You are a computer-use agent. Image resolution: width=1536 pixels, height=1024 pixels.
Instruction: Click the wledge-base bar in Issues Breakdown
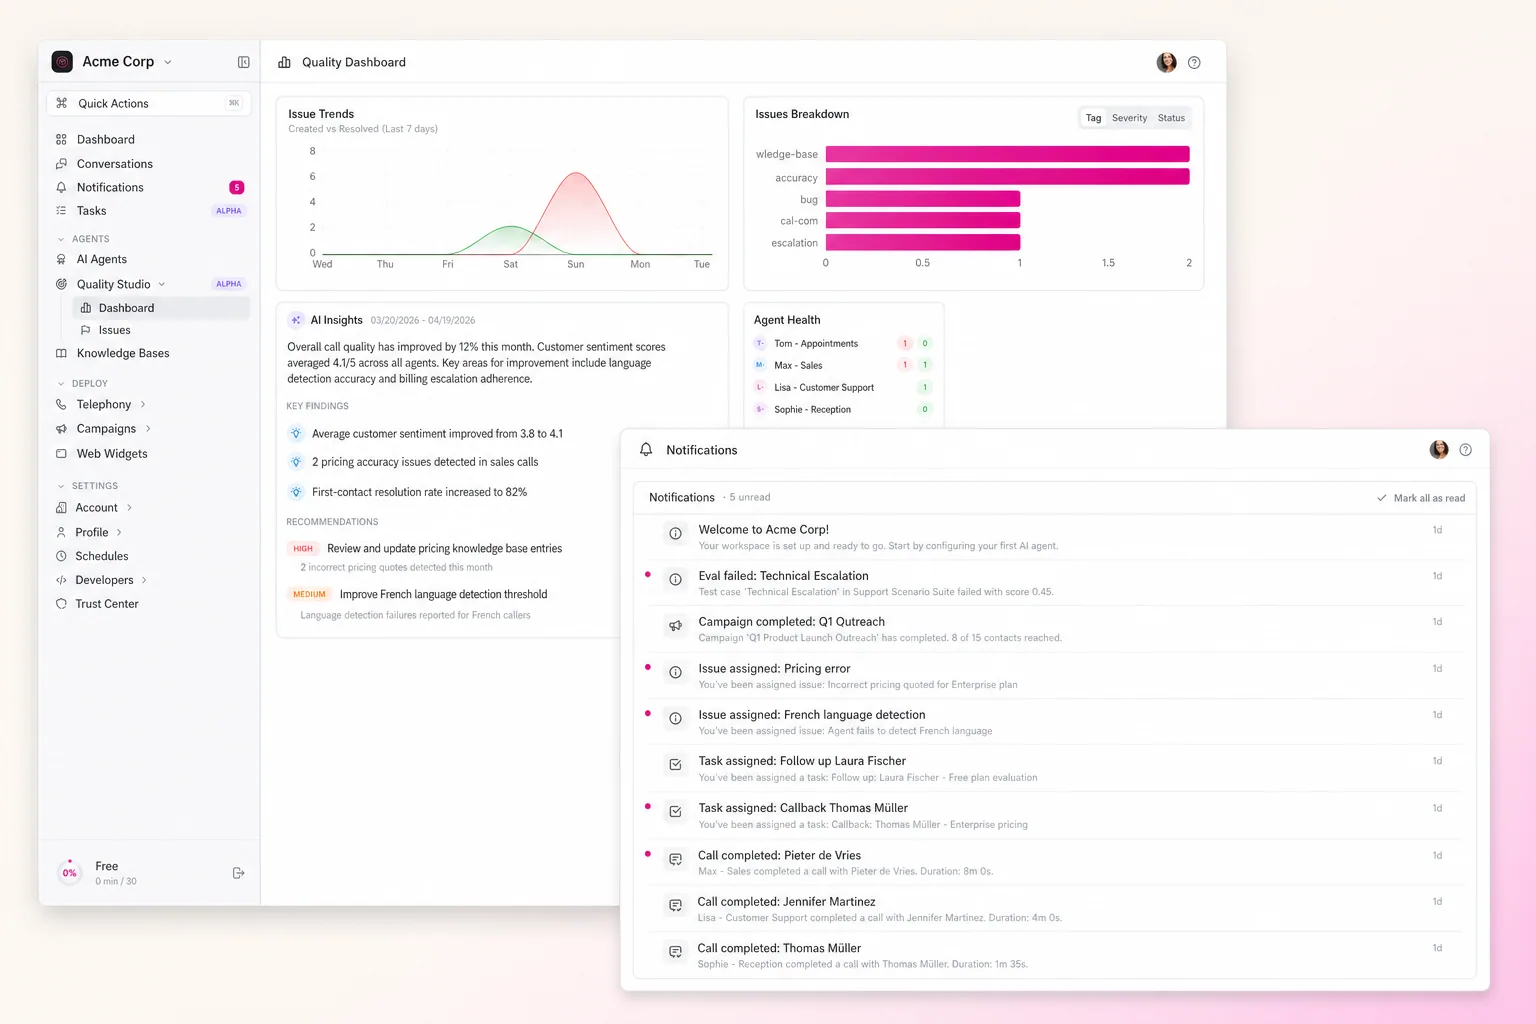(1007, 154)
